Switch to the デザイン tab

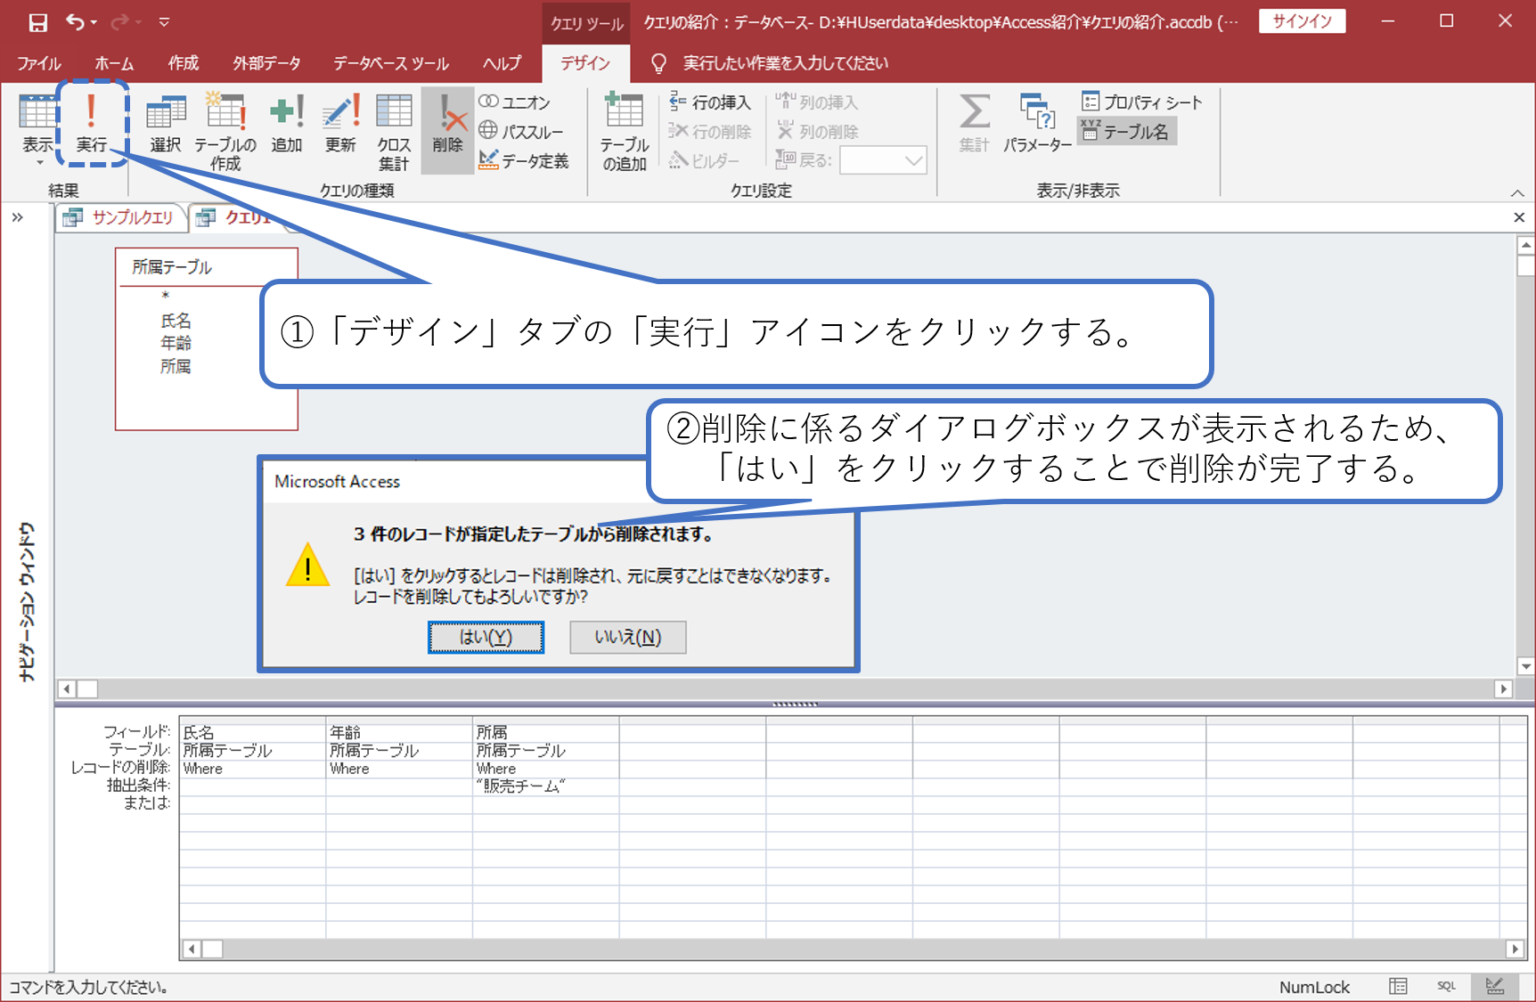585,63
